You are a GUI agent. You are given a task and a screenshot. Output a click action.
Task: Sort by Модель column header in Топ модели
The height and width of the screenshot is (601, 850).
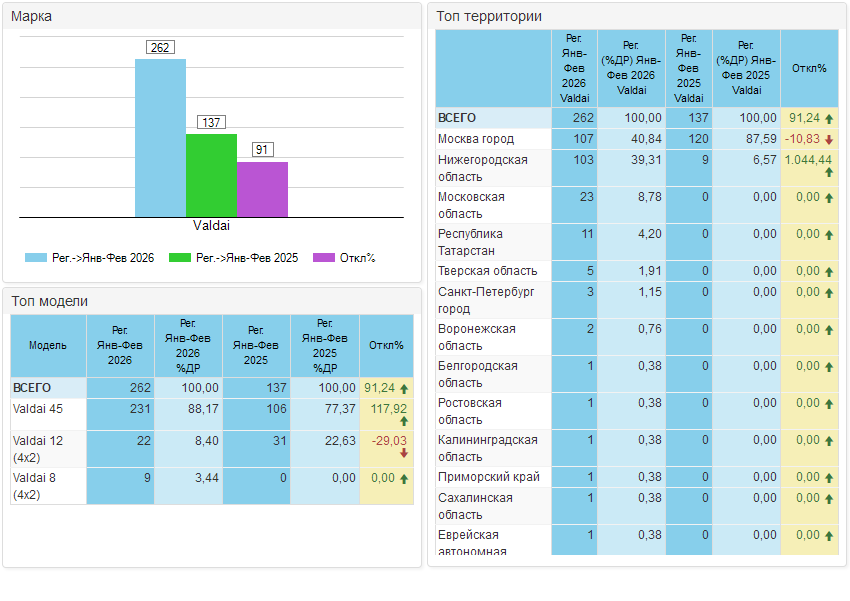[48, 345]
